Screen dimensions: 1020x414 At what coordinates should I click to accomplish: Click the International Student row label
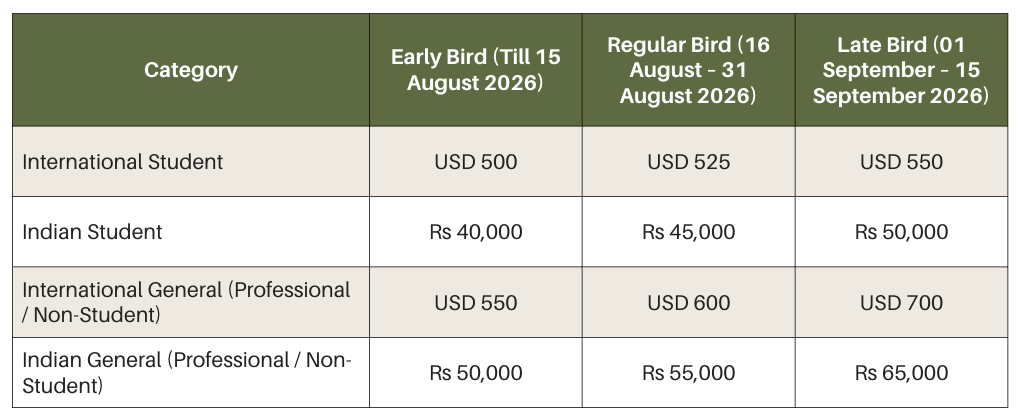click(122, 161)
